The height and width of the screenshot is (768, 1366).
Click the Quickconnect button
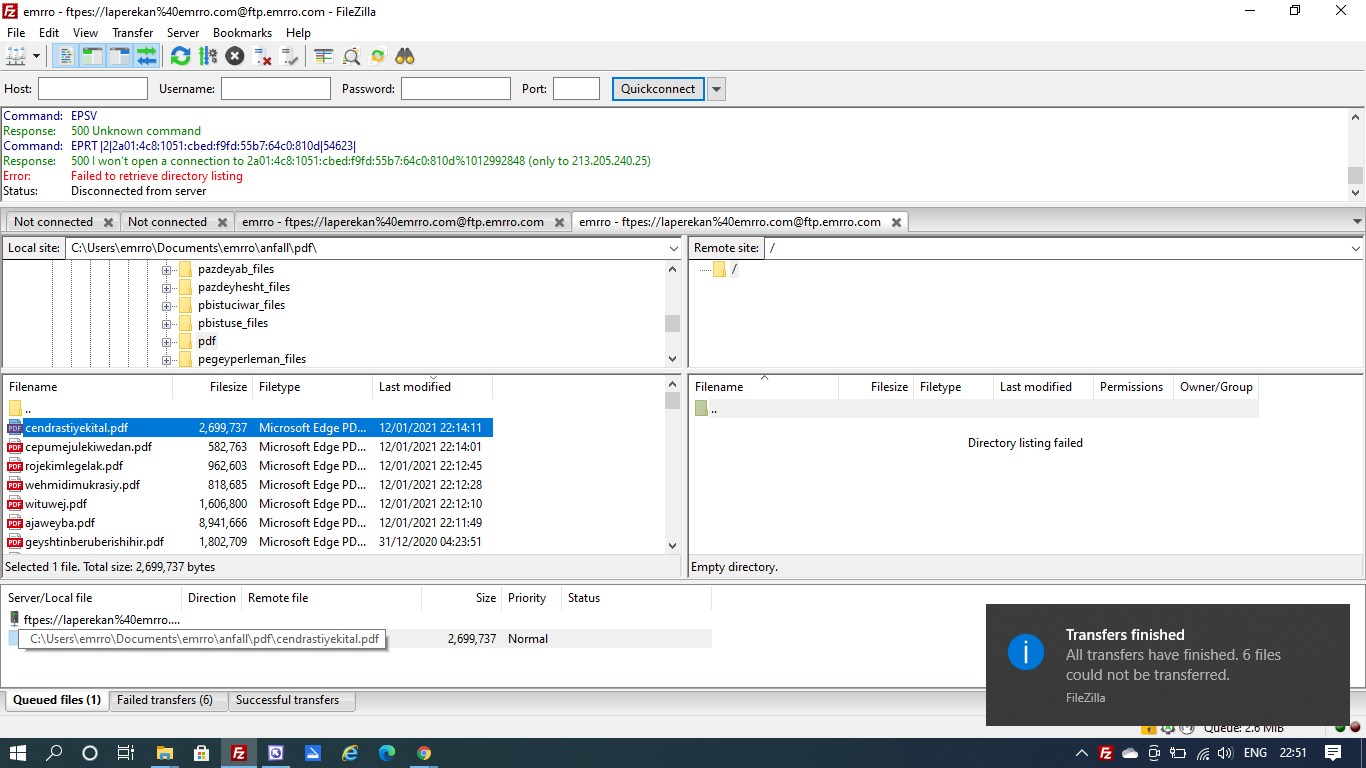point(658,89)
